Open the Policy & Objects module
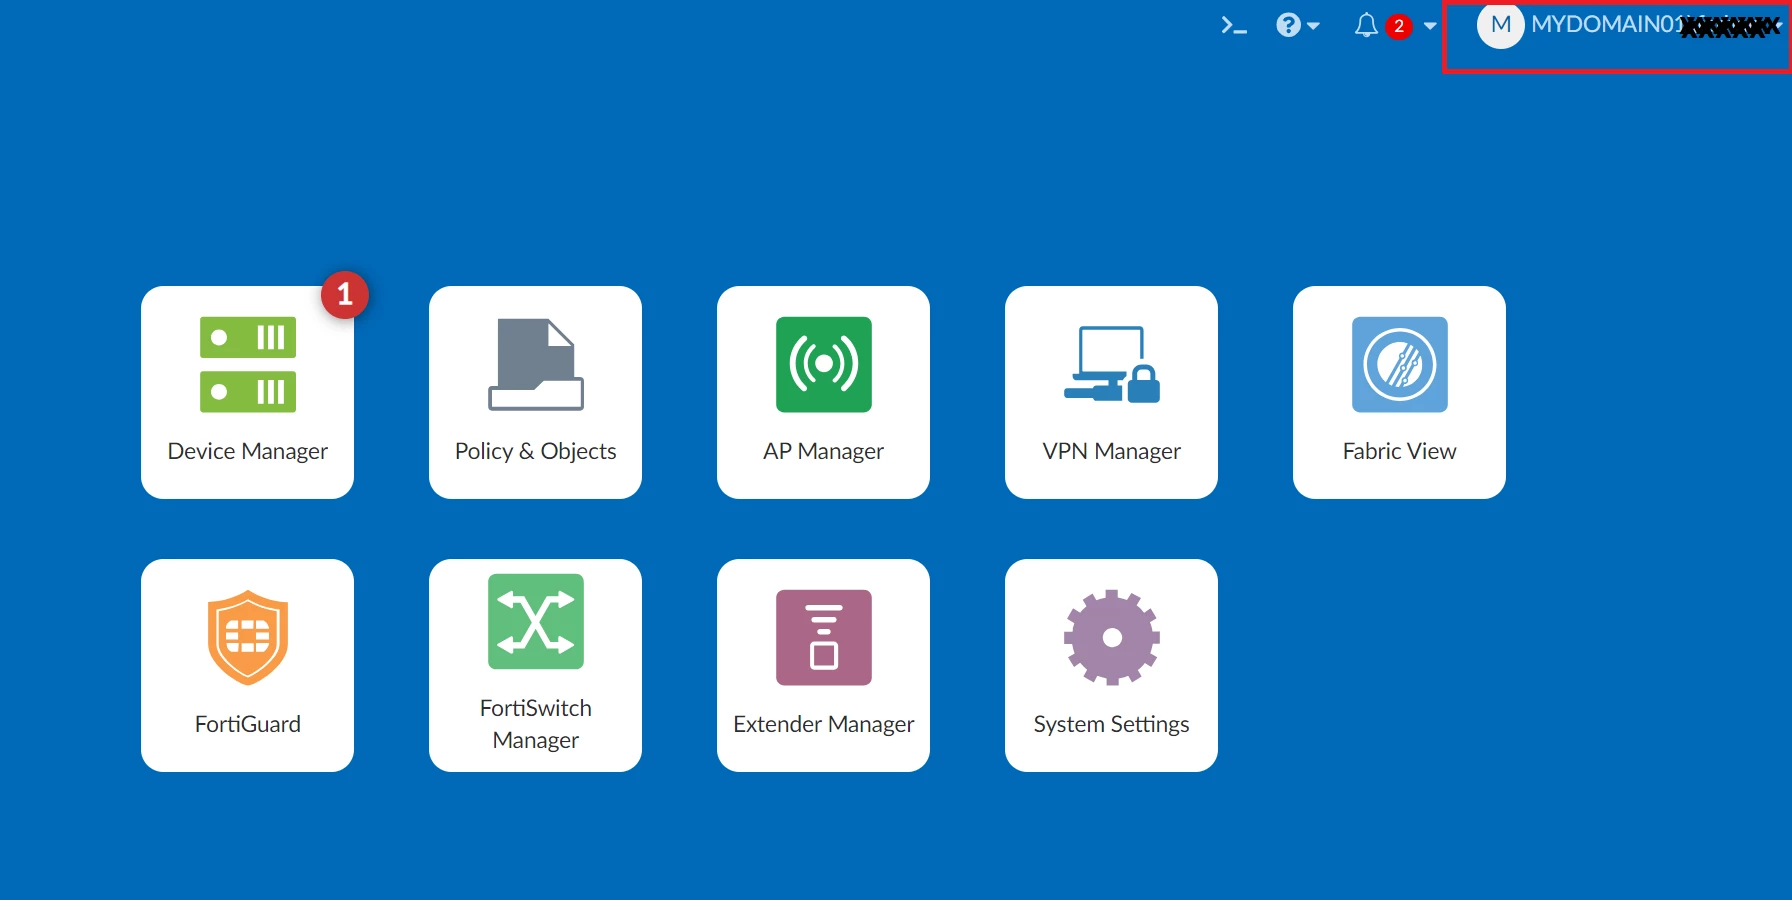1792x900 pixels. click(x=535, y=392)
